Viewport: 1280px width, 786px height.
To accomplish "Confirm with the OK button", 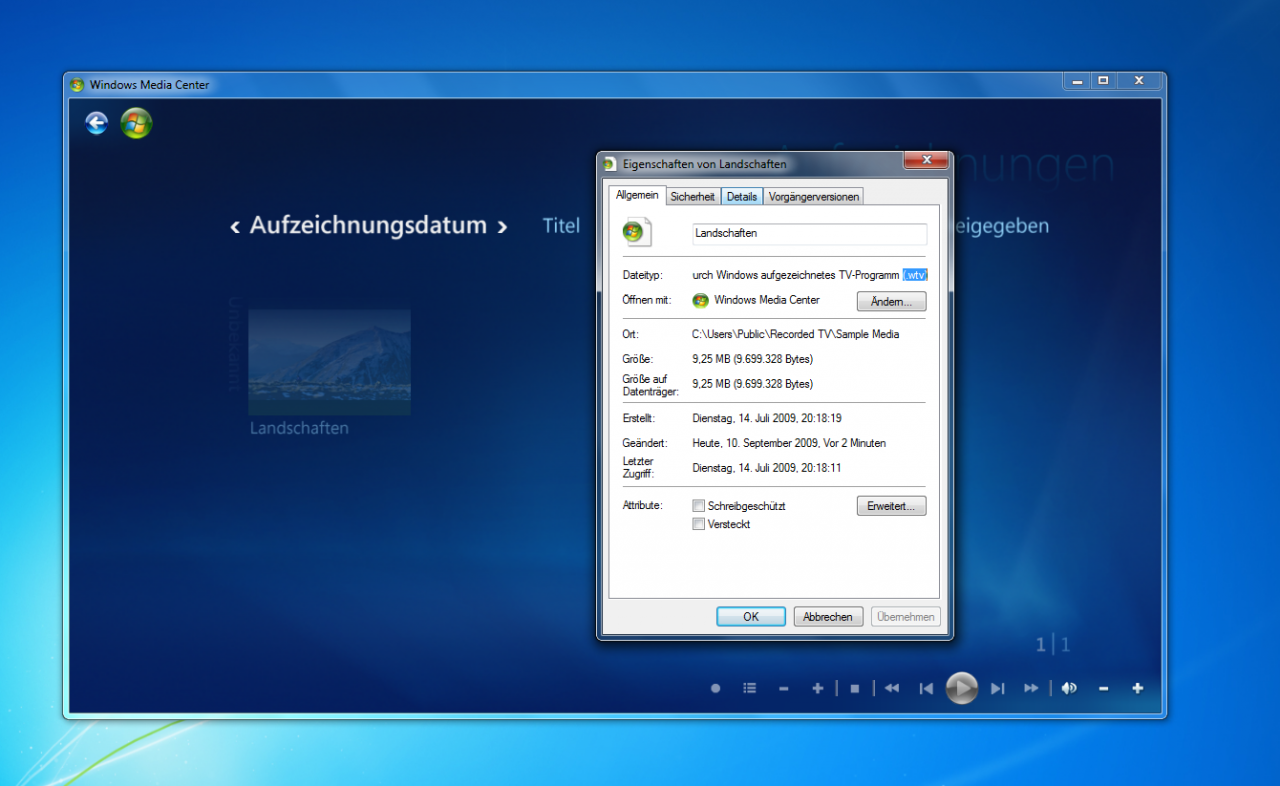I will (x=751, y=617).
